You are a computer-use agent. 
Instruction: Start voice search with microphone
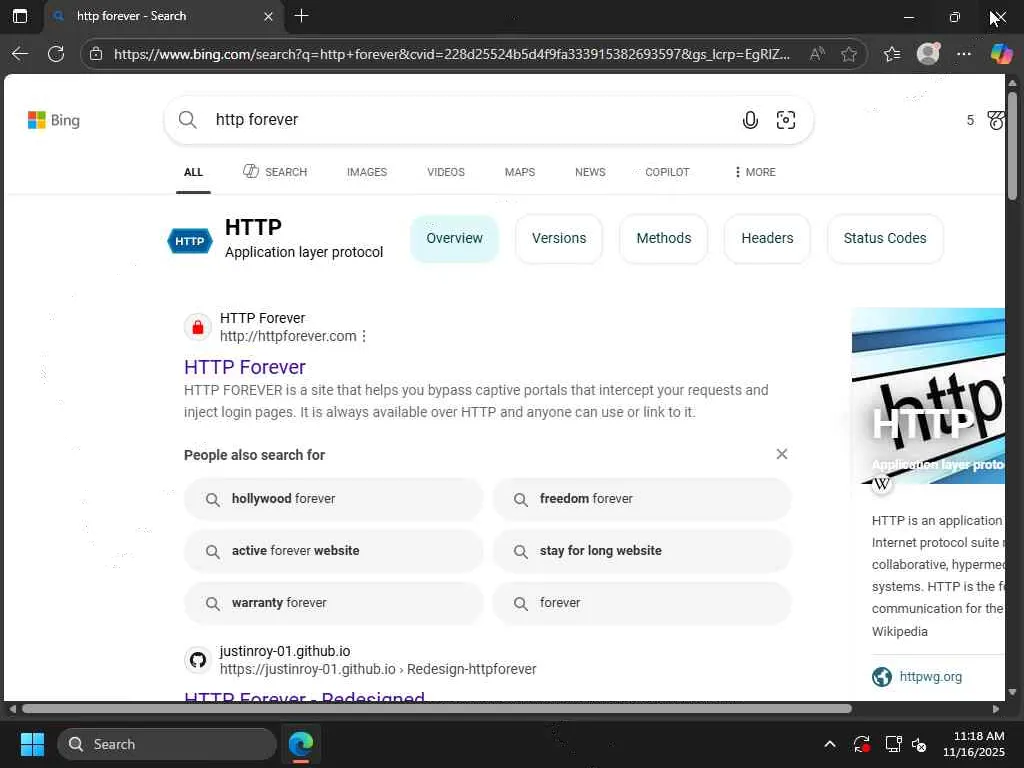click(x=750, y=120)
